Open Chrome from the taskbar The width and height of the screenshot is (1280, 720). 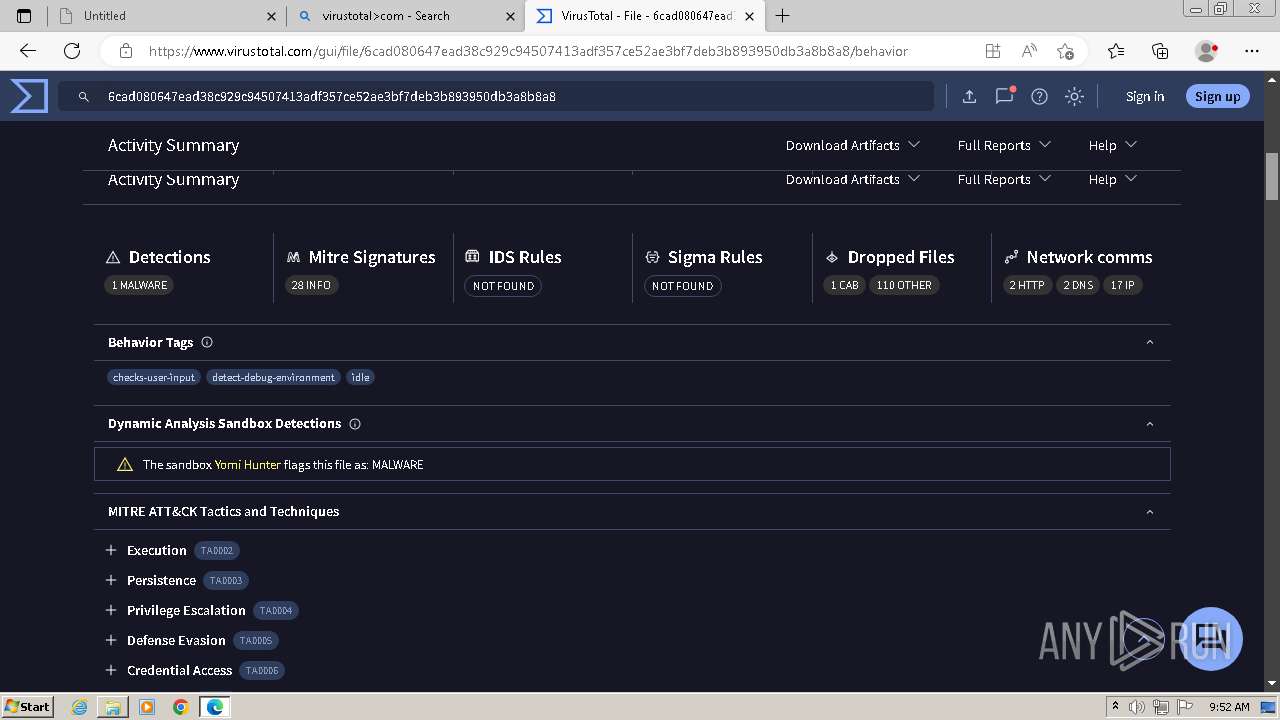point(180,707)
